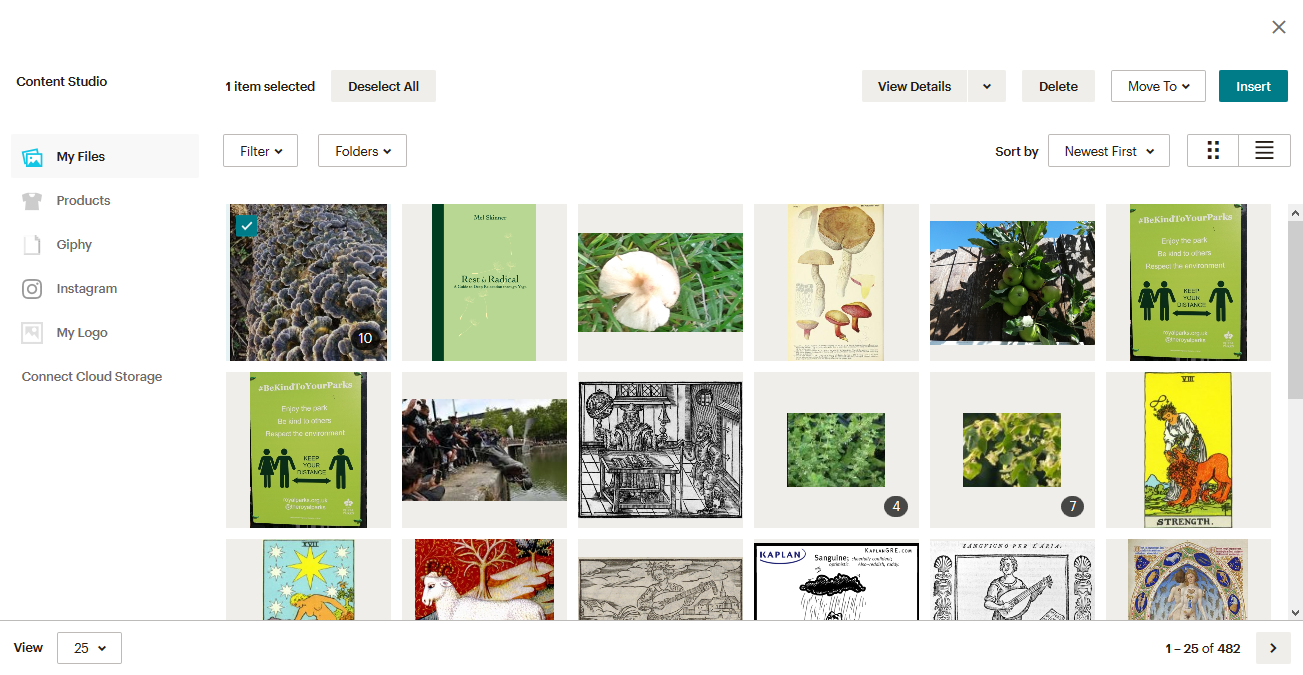Open Connect Cloud Storage

[92, 377]
